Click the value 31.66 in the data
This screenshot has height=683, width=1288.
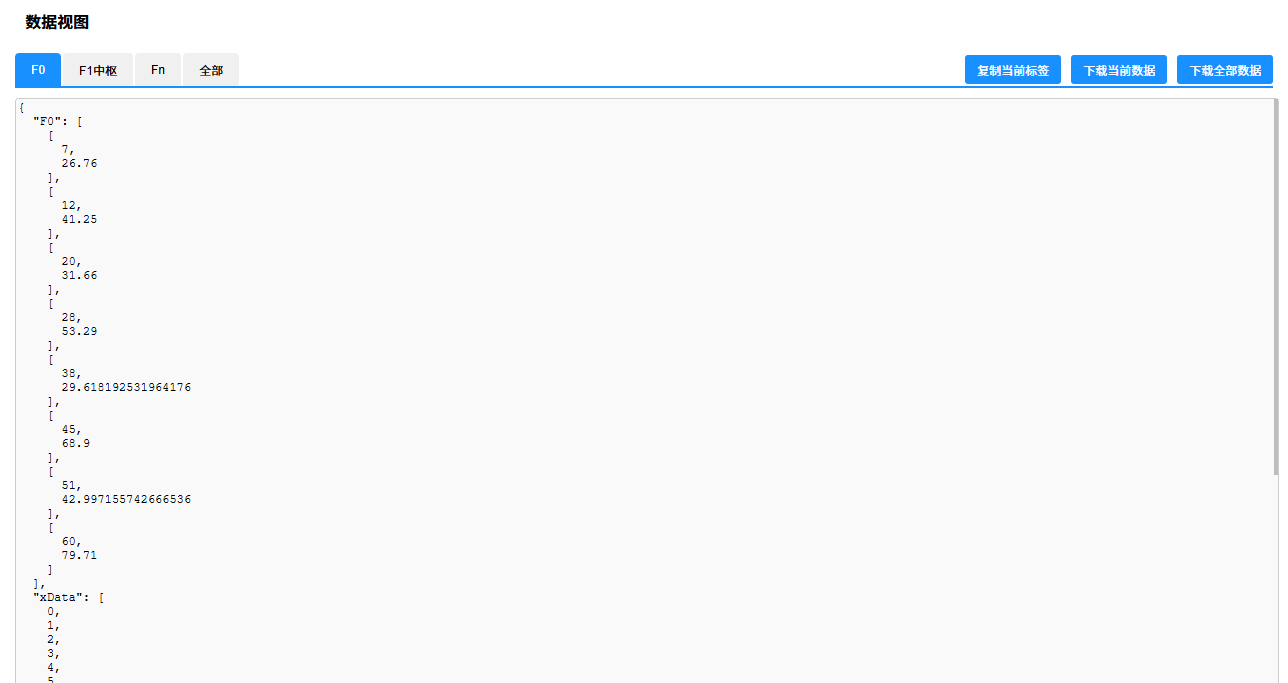click(x=79, y=275)
